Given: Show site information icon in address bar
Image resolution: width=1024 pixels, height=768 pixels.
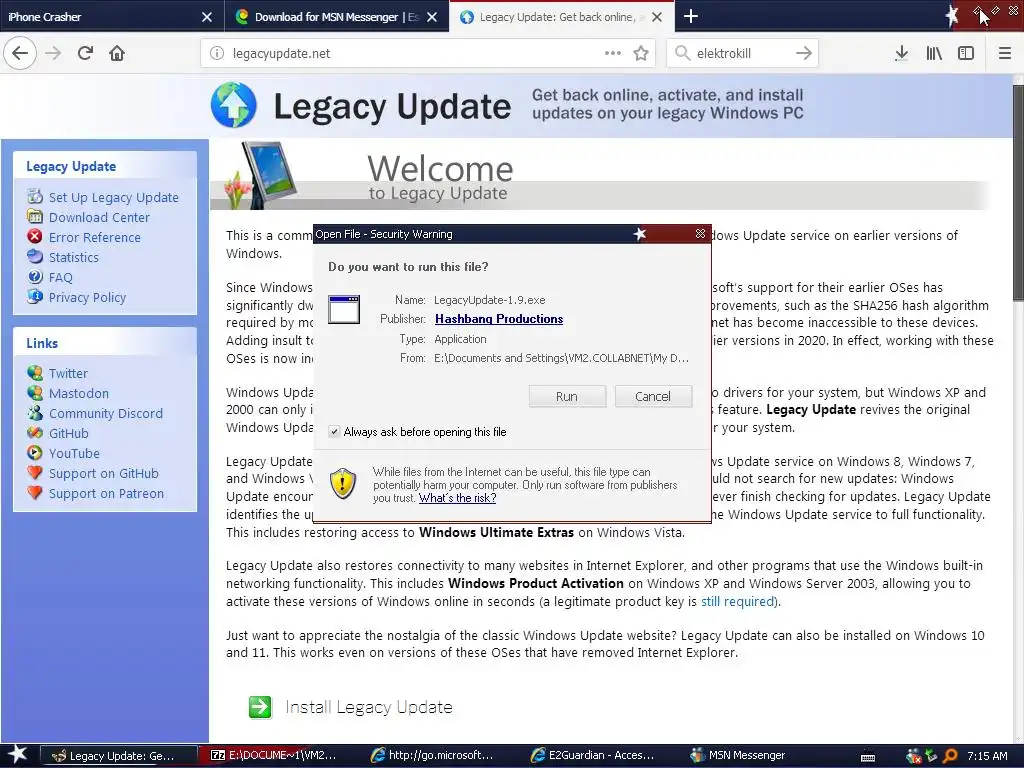Looking at the screenshot, I should (217, 54).
